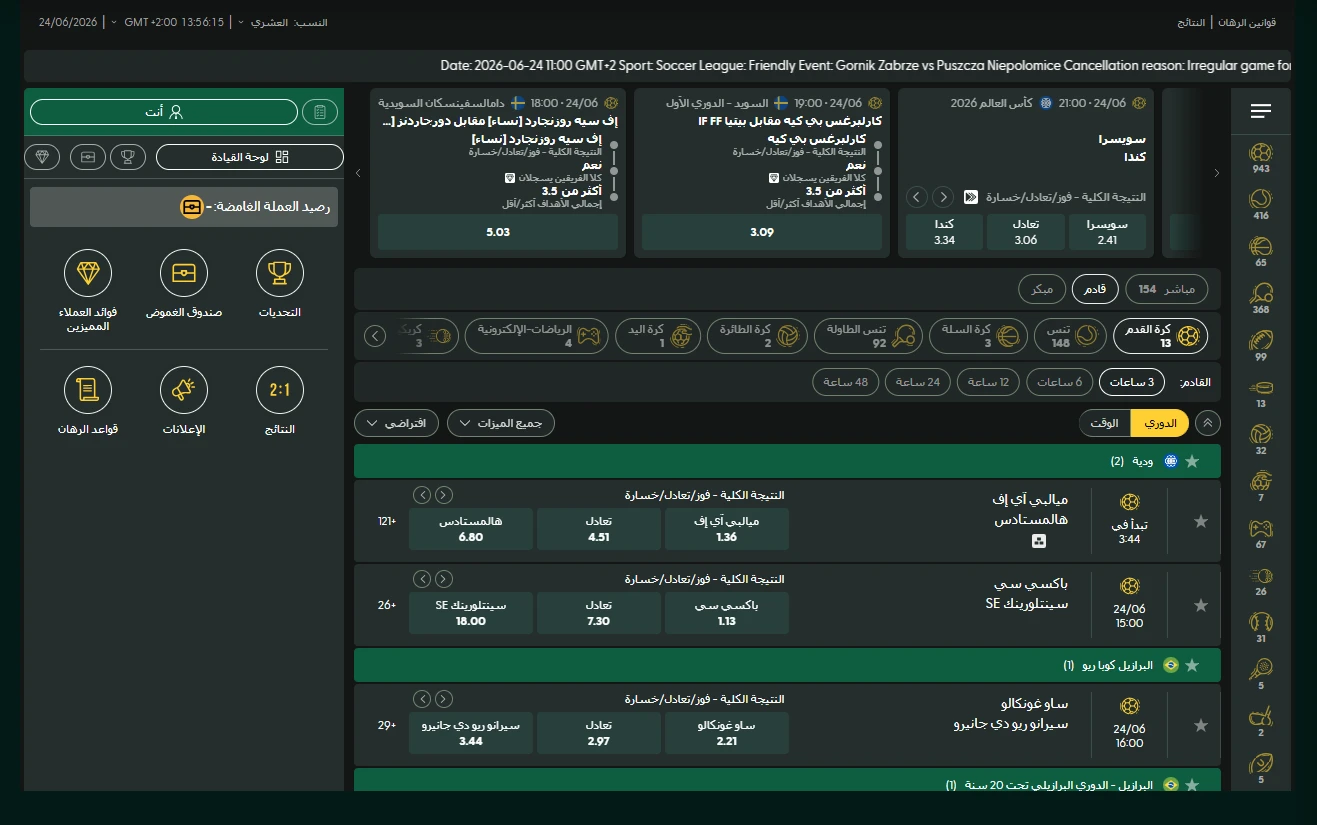Screen dimensions: 1317x825
Task: Click the أنت user account button
Action: tap(164, 112)
